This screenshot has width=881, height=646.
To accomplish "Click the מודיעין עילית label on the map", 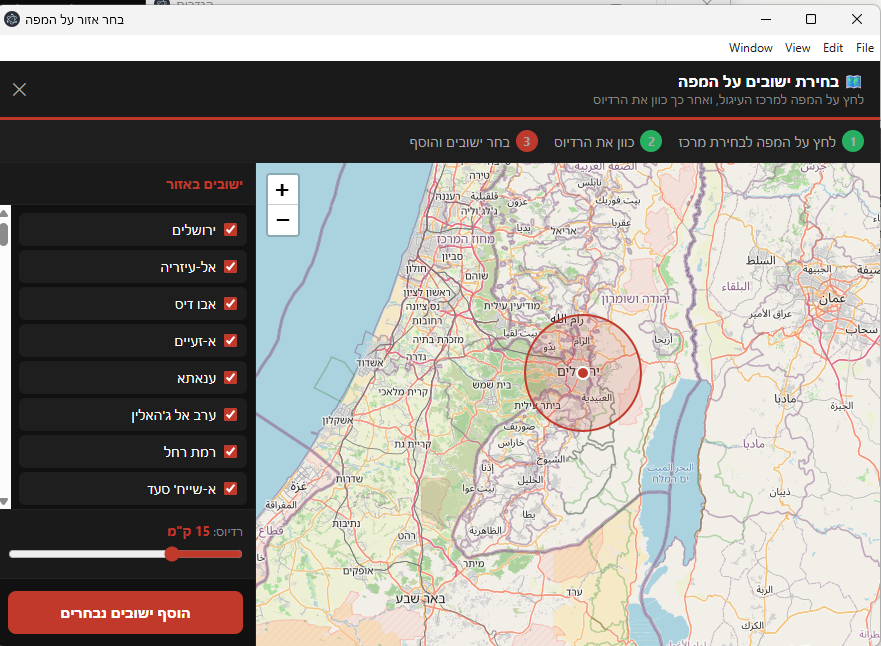I will 512,306.
